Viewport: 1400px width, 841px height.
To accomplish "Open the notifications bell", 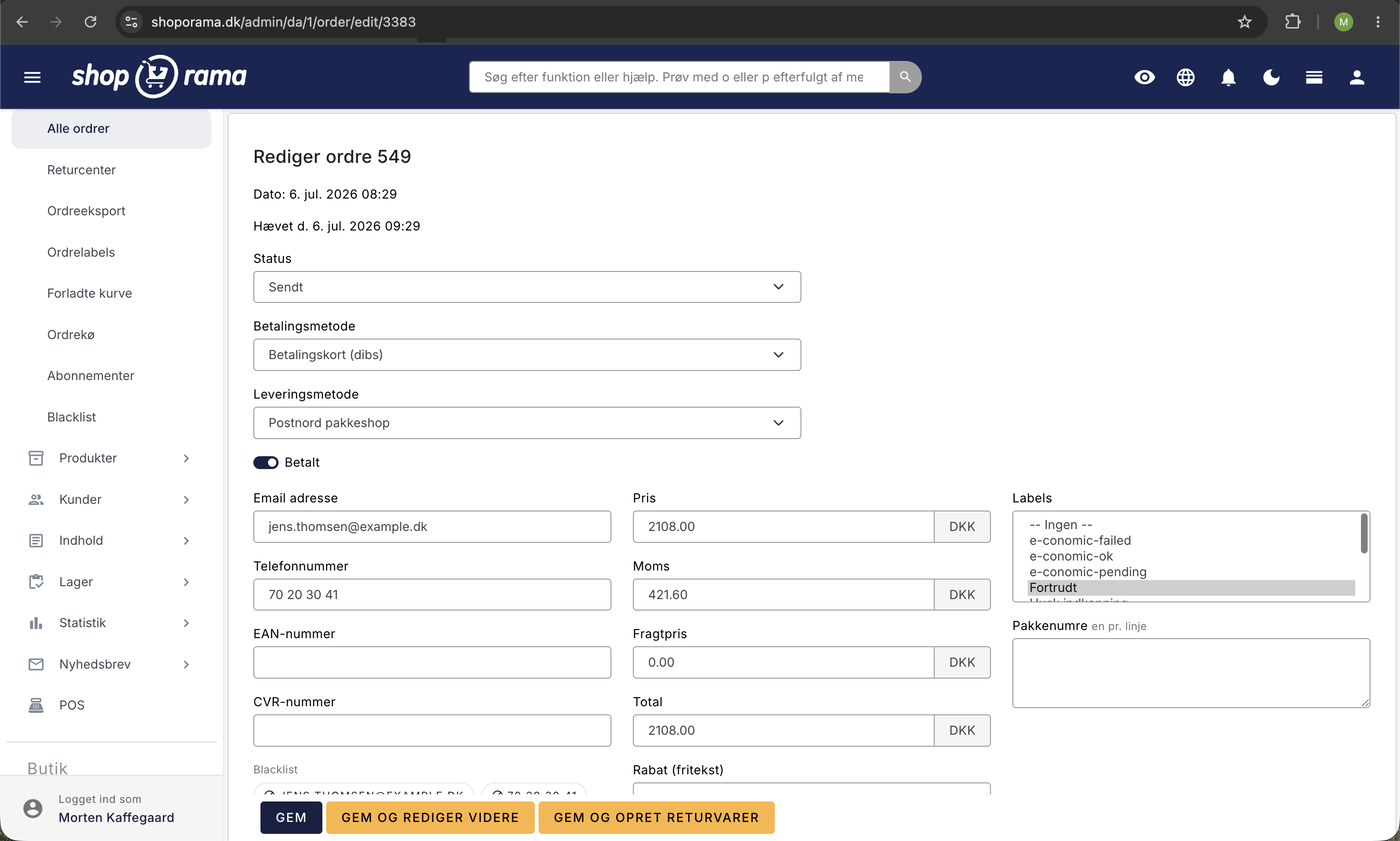I will click(x=1229, y=77).
